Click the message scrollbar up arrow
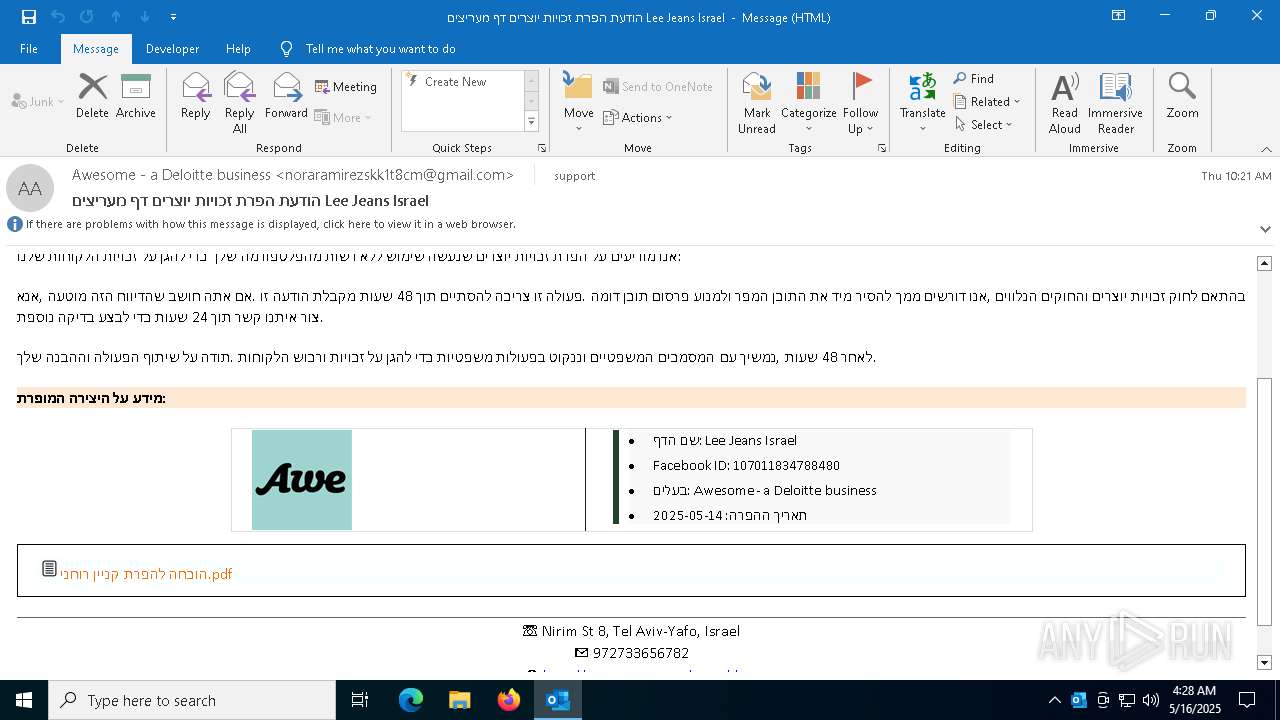The width and height of the screenshot is (1280, 720). 1264,263
